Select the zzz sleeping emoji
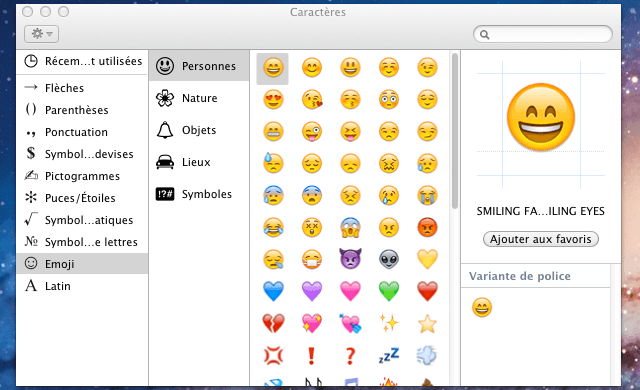The width and height of the screenshot is (640, 390). (x=389, y=355)
